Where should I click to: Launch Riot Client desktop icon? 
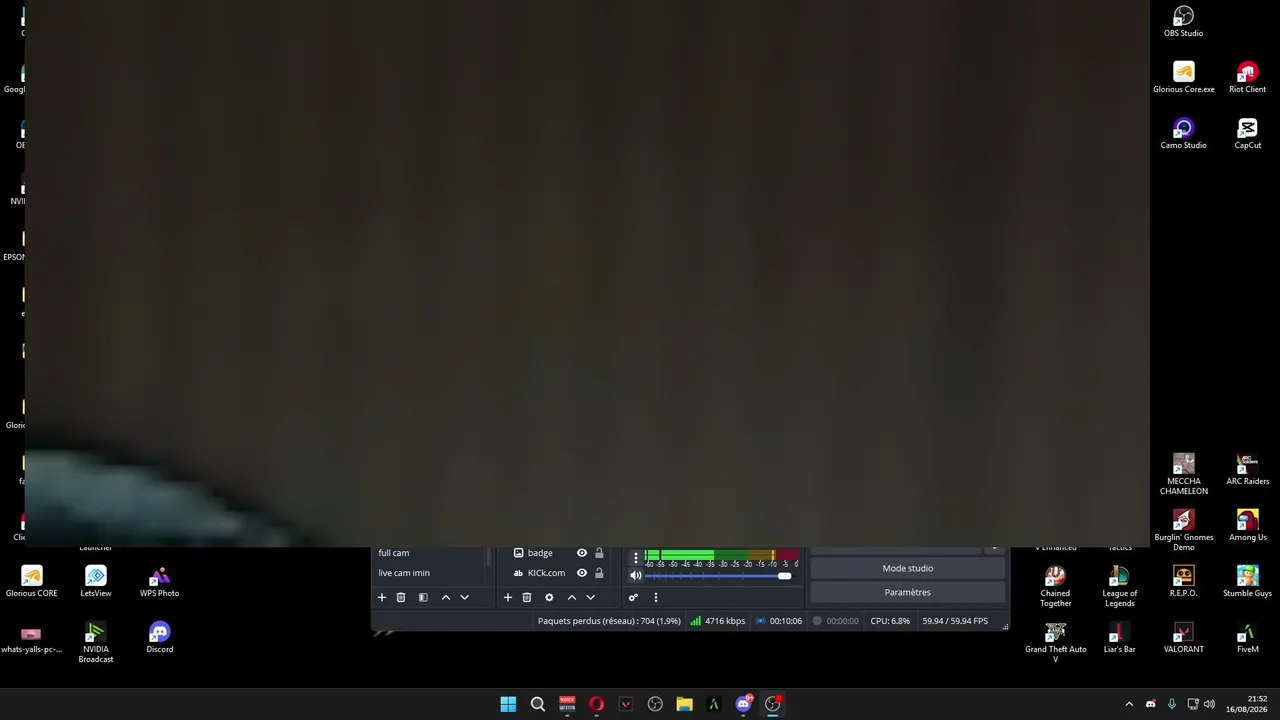point(1247,78)
